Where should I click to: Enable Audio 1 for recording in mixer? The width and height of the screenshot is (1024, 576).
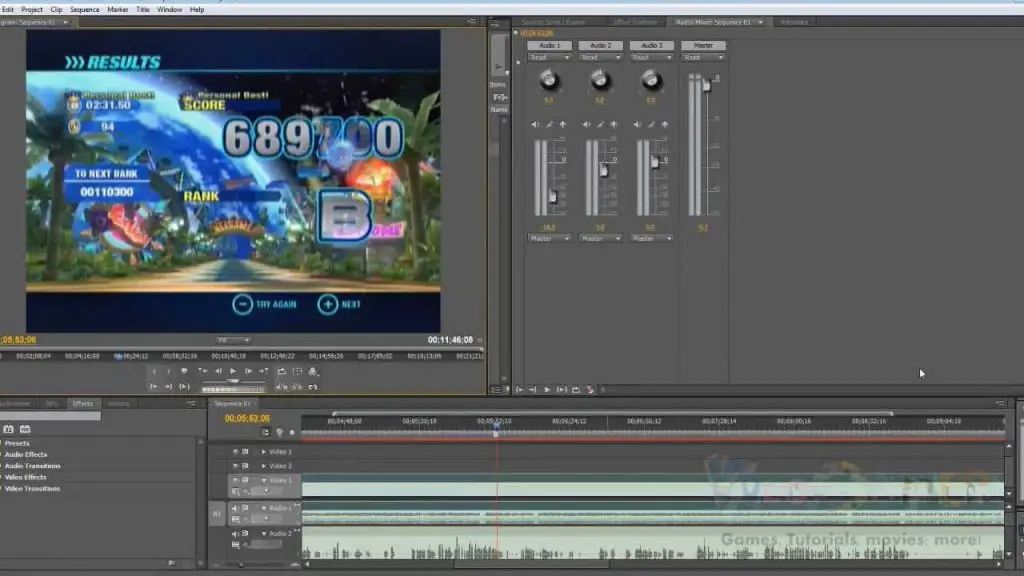563,124
